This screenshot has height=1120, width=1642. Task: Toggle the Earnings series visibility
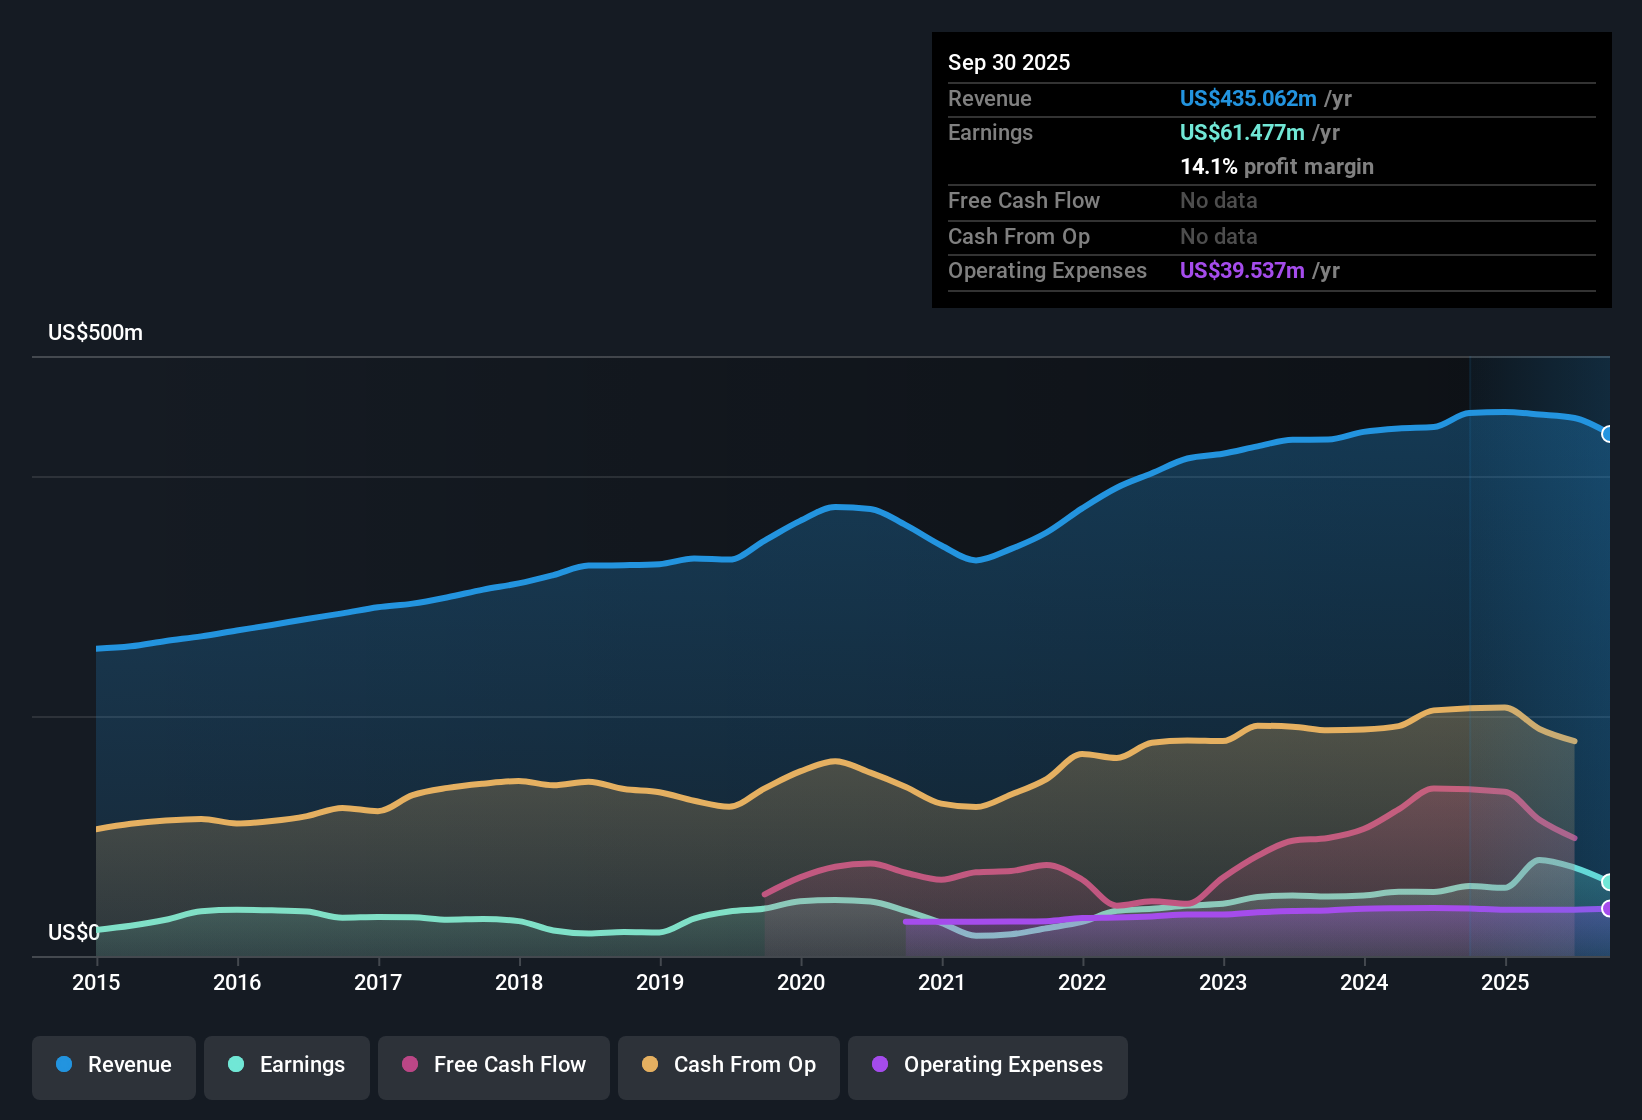(x=286, y=1065)
